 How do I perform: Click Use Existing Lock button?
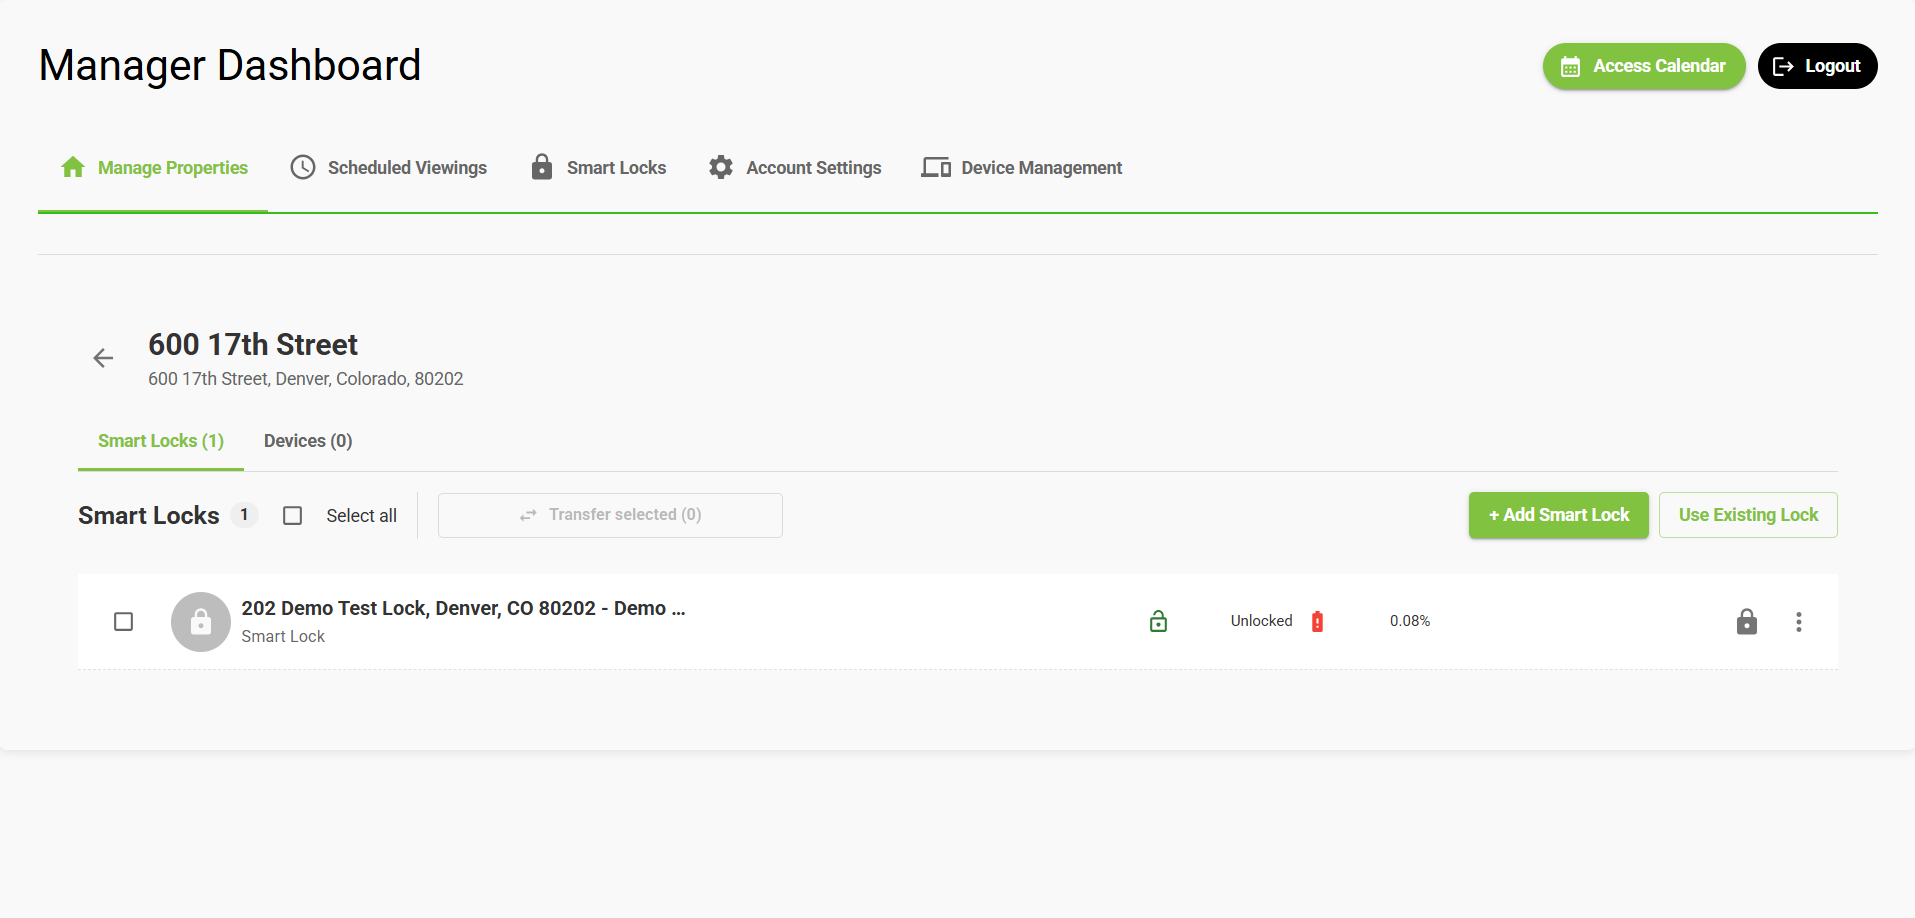pos(1748,515)
